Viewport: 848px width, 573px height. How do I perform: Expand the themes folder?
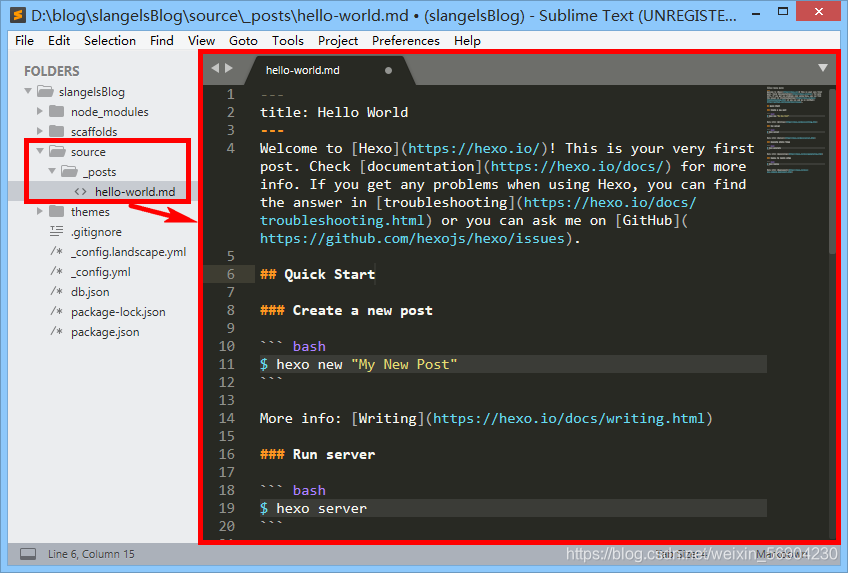(x=39, y=211)
